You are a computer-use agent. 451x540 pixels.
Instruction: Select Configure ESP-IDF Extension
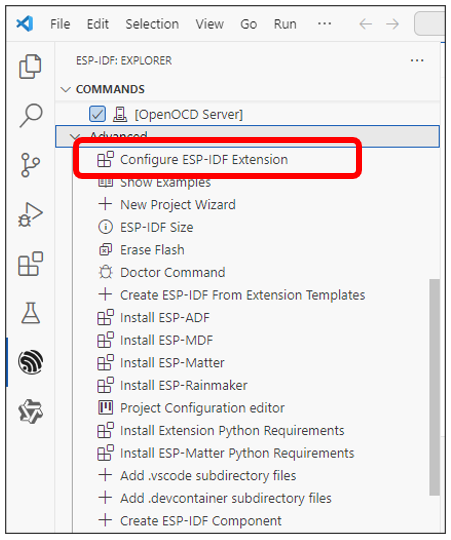pyautogui.click(x=204, y=160)
